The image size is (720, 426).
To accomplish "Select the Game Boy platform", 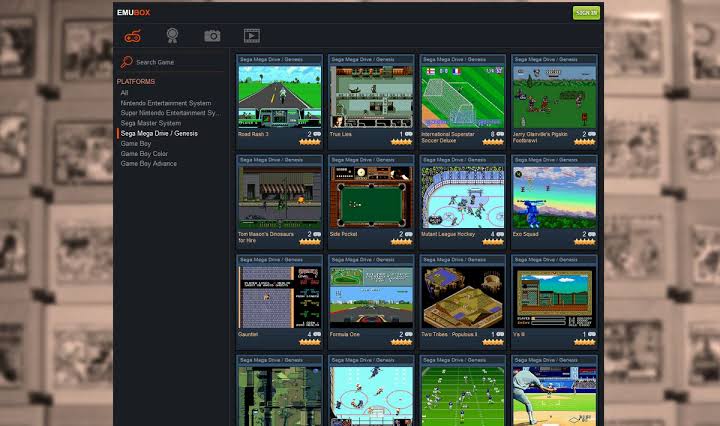I will click(135, 143).
